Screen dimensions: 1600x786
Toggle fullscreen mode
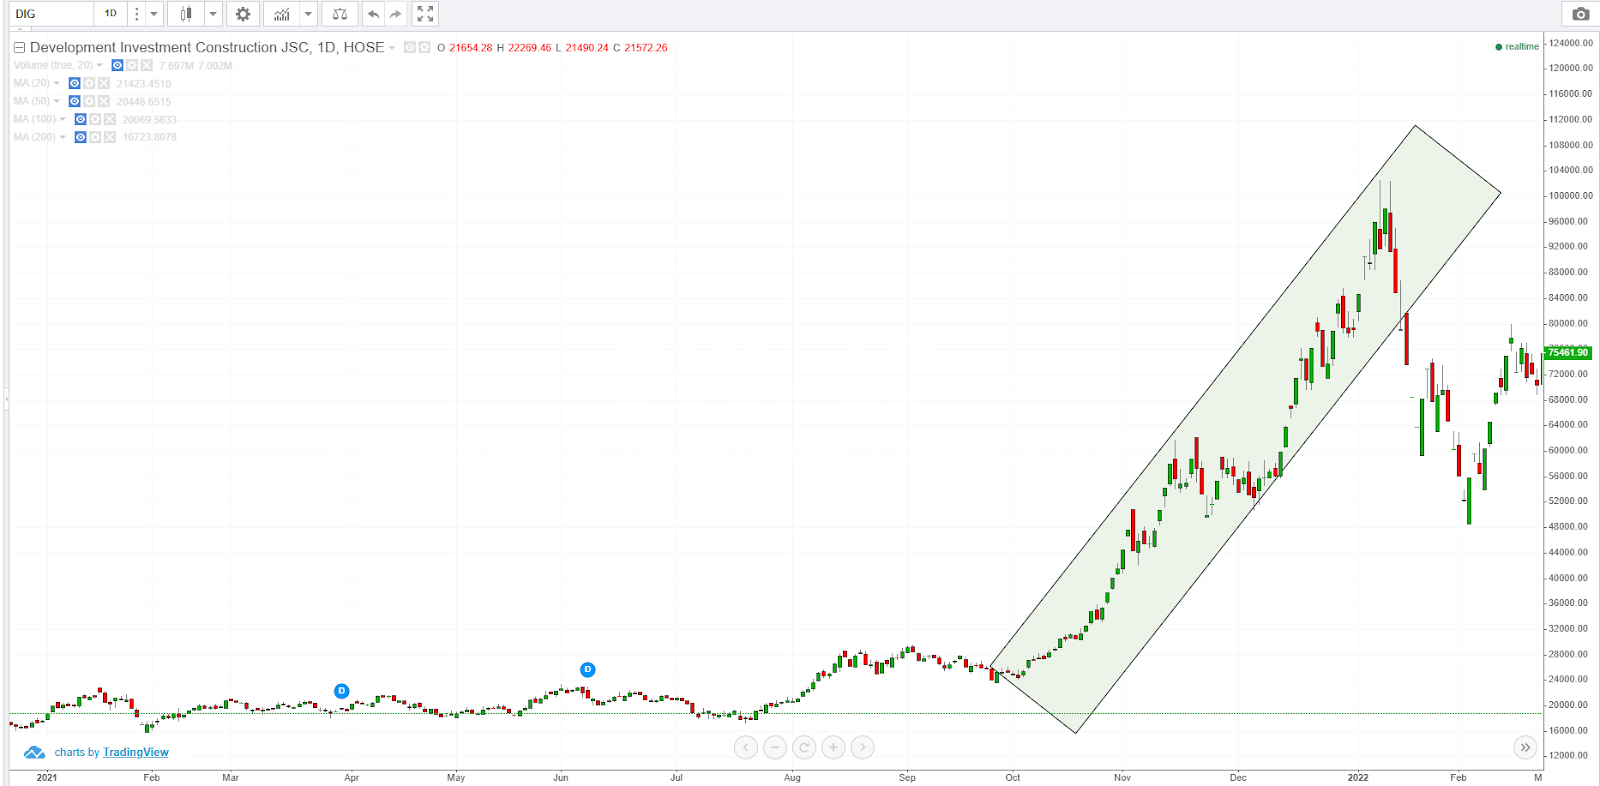[x=425, y=14]
